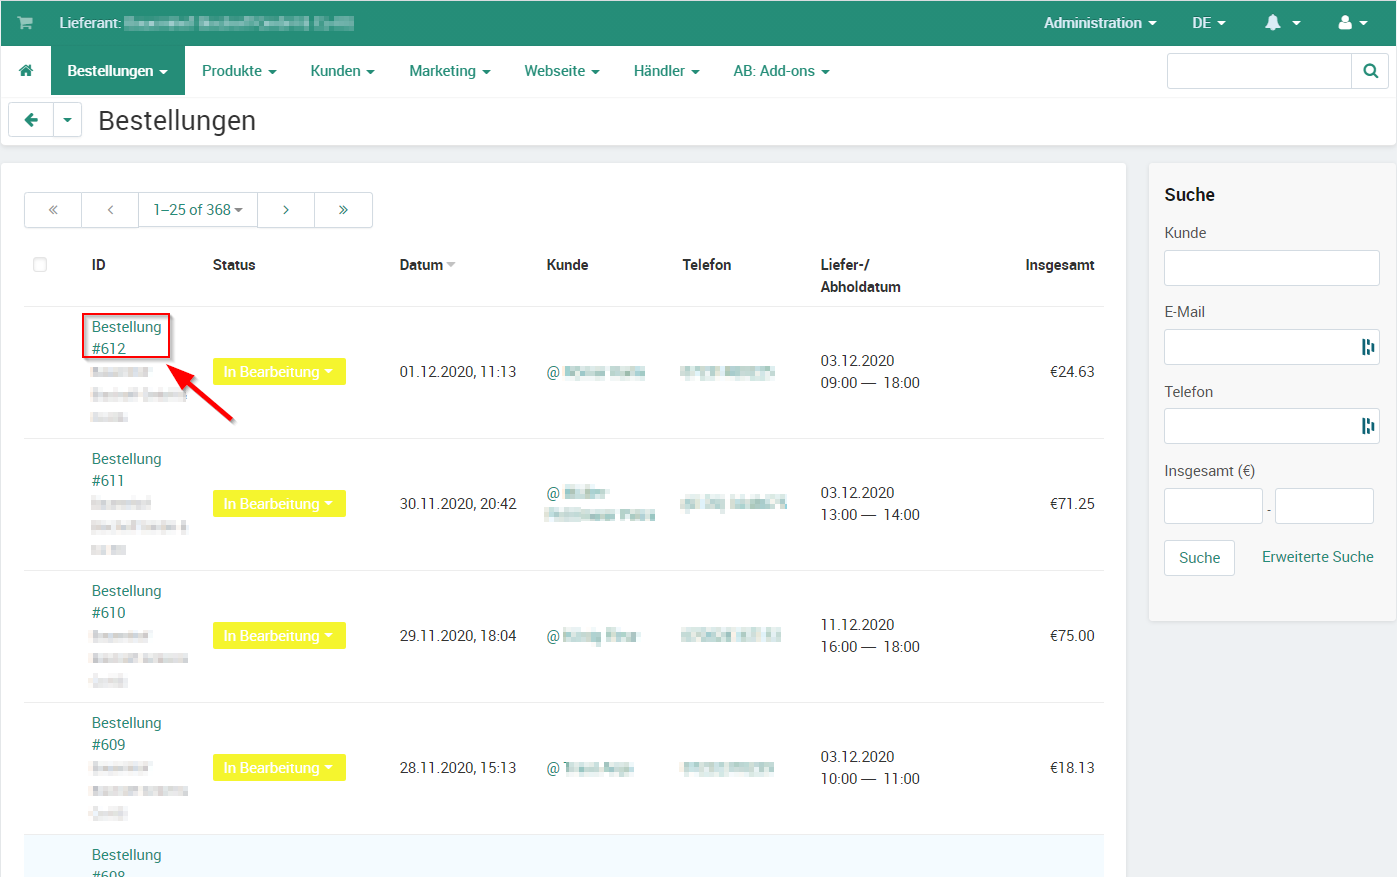Change status of order #610 via In Bearbeitung
Image resolution: width=1397 pixels, height=877 pixels.
[x=279, y=636]
